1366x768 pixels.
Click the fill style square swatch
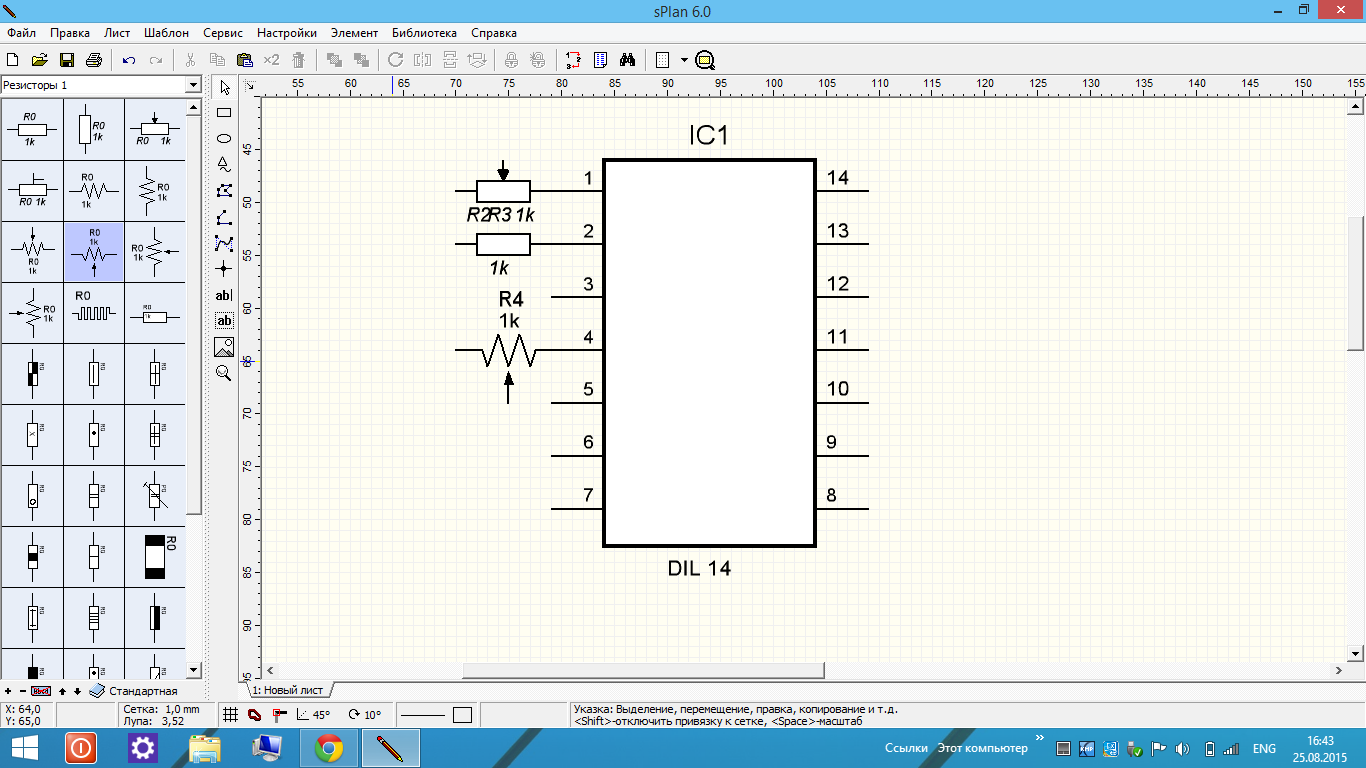[x=462, y=715]
